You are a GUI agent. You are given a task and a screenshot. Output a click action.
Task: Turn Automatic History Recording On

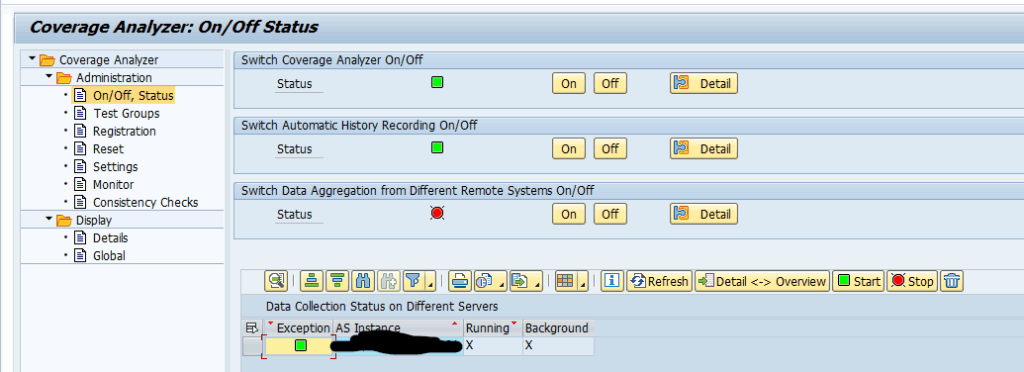pos(569,149)
